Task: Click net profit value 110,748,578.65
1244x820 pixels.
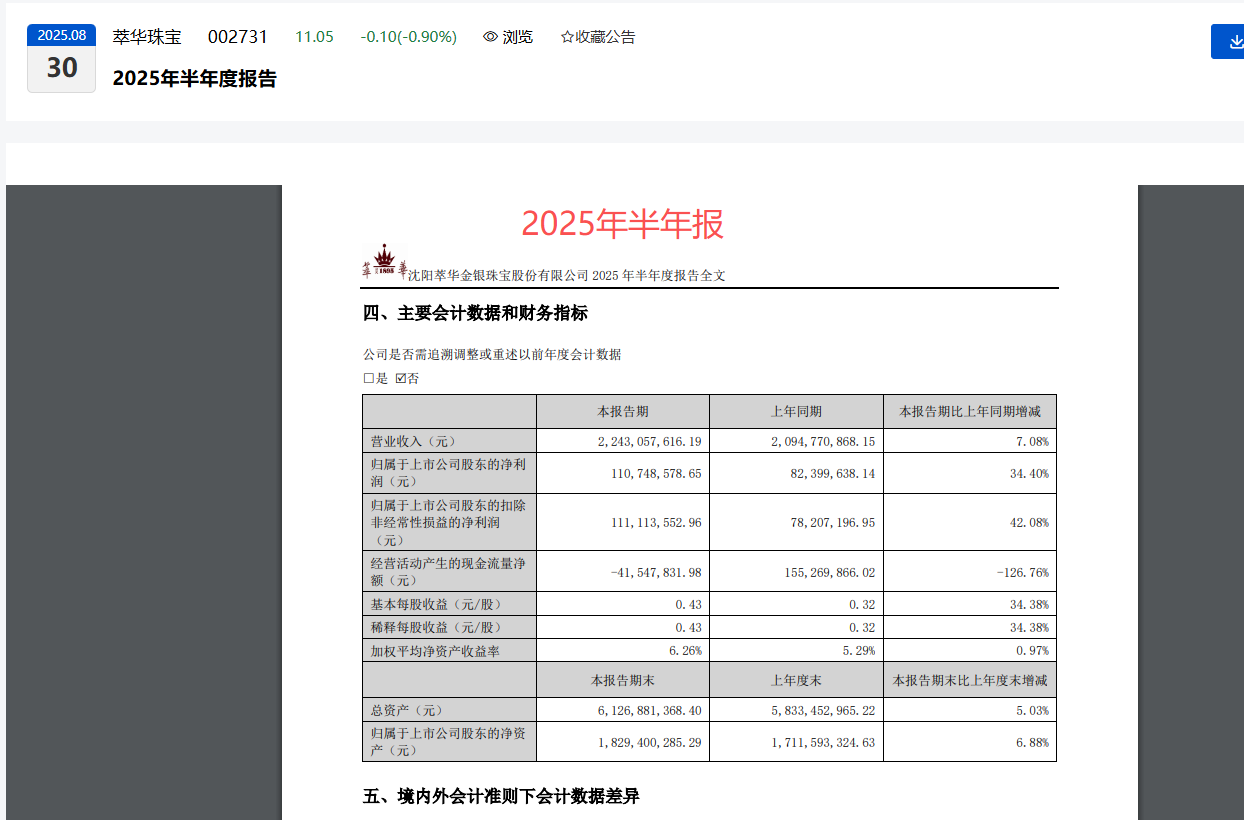Action: [x=656, y=473]
